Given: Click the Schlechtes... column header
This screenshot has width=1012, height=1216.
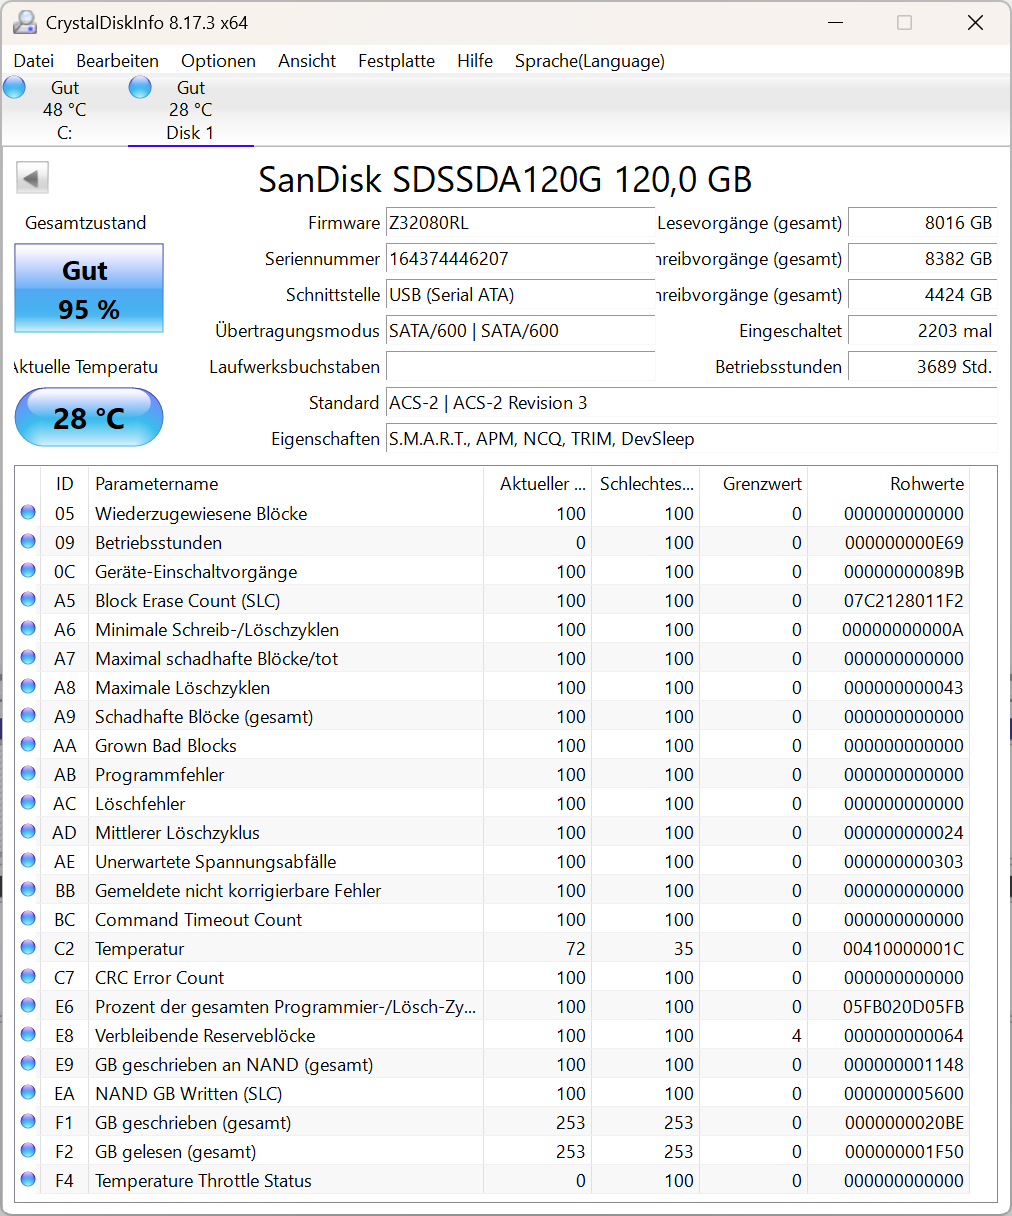Looking at the screenshot, I should pos(646,484).
